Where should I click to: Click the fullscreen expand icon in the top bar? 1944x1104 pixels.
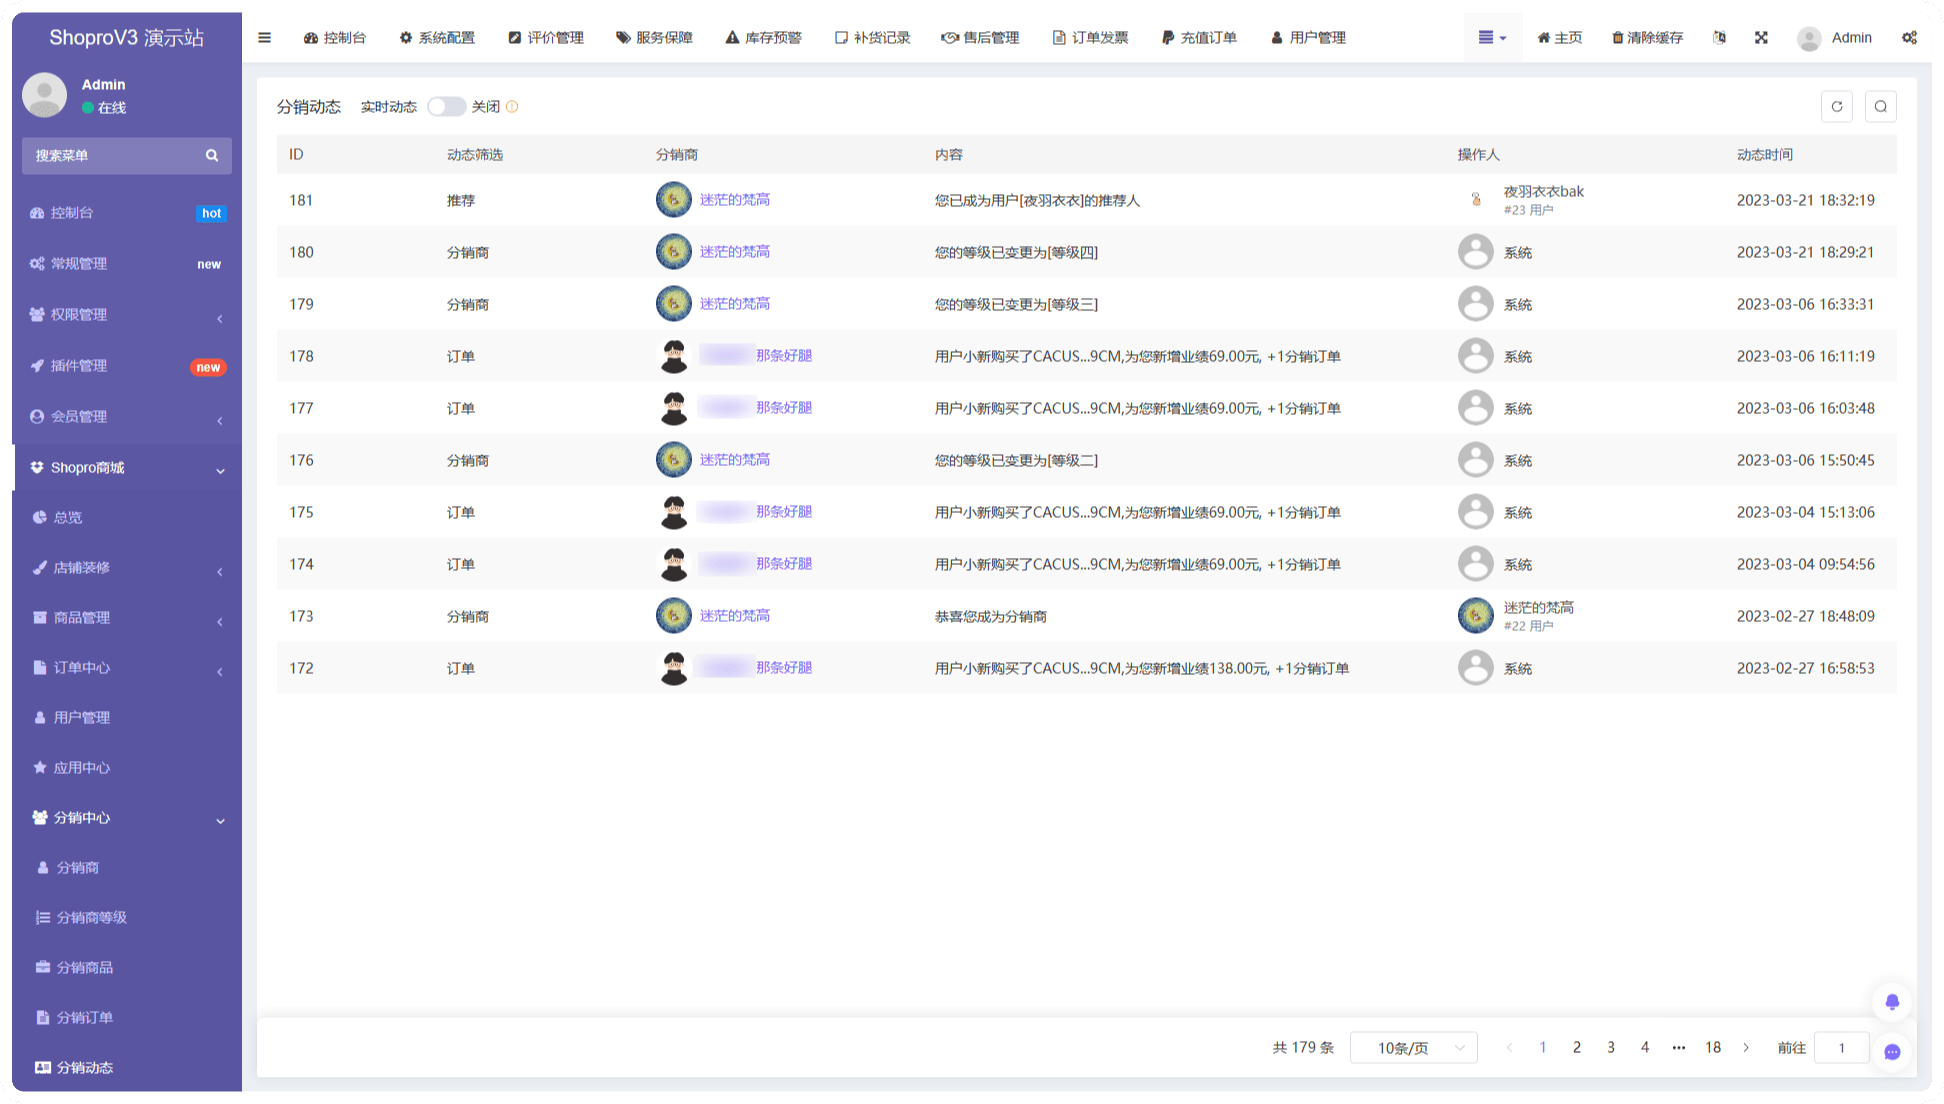(x=1761, y=38)
